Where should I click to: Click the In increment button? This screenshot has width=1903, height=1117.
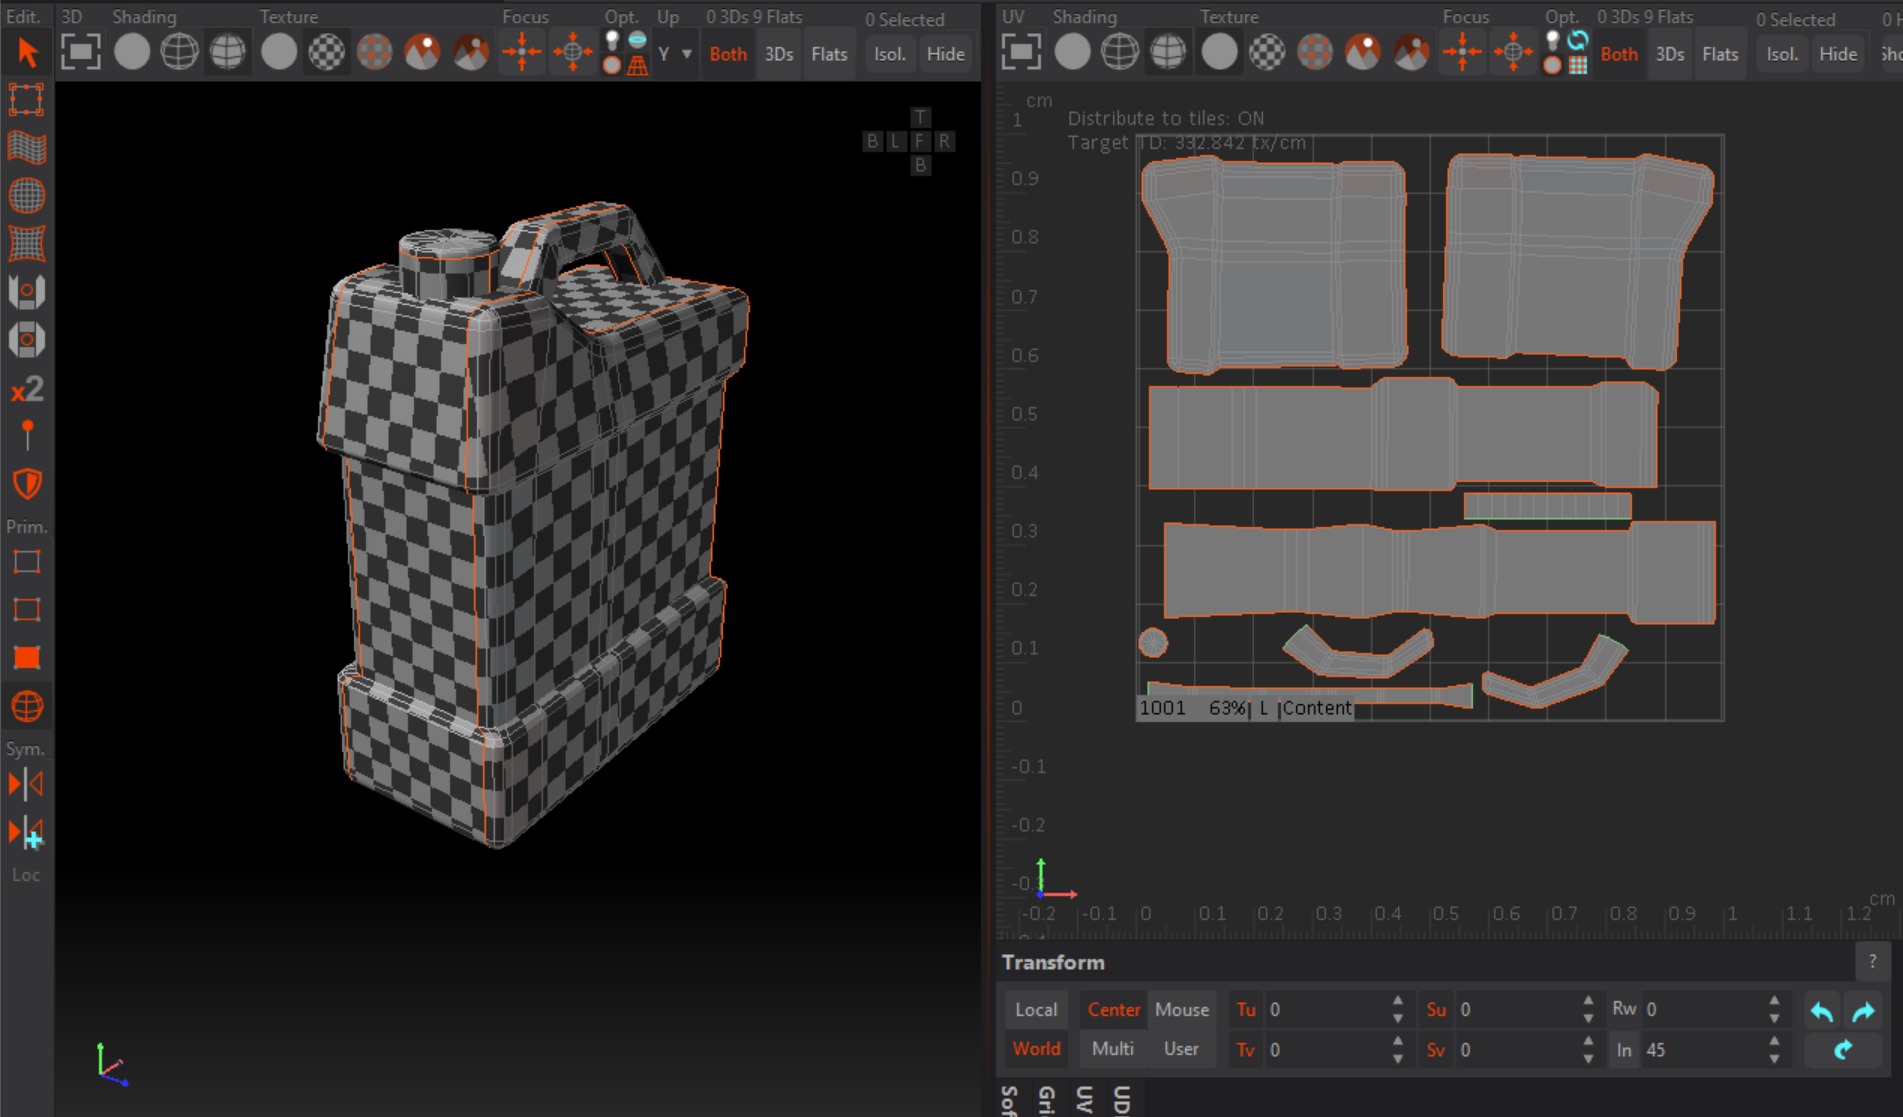(x=1624, y=1050)
